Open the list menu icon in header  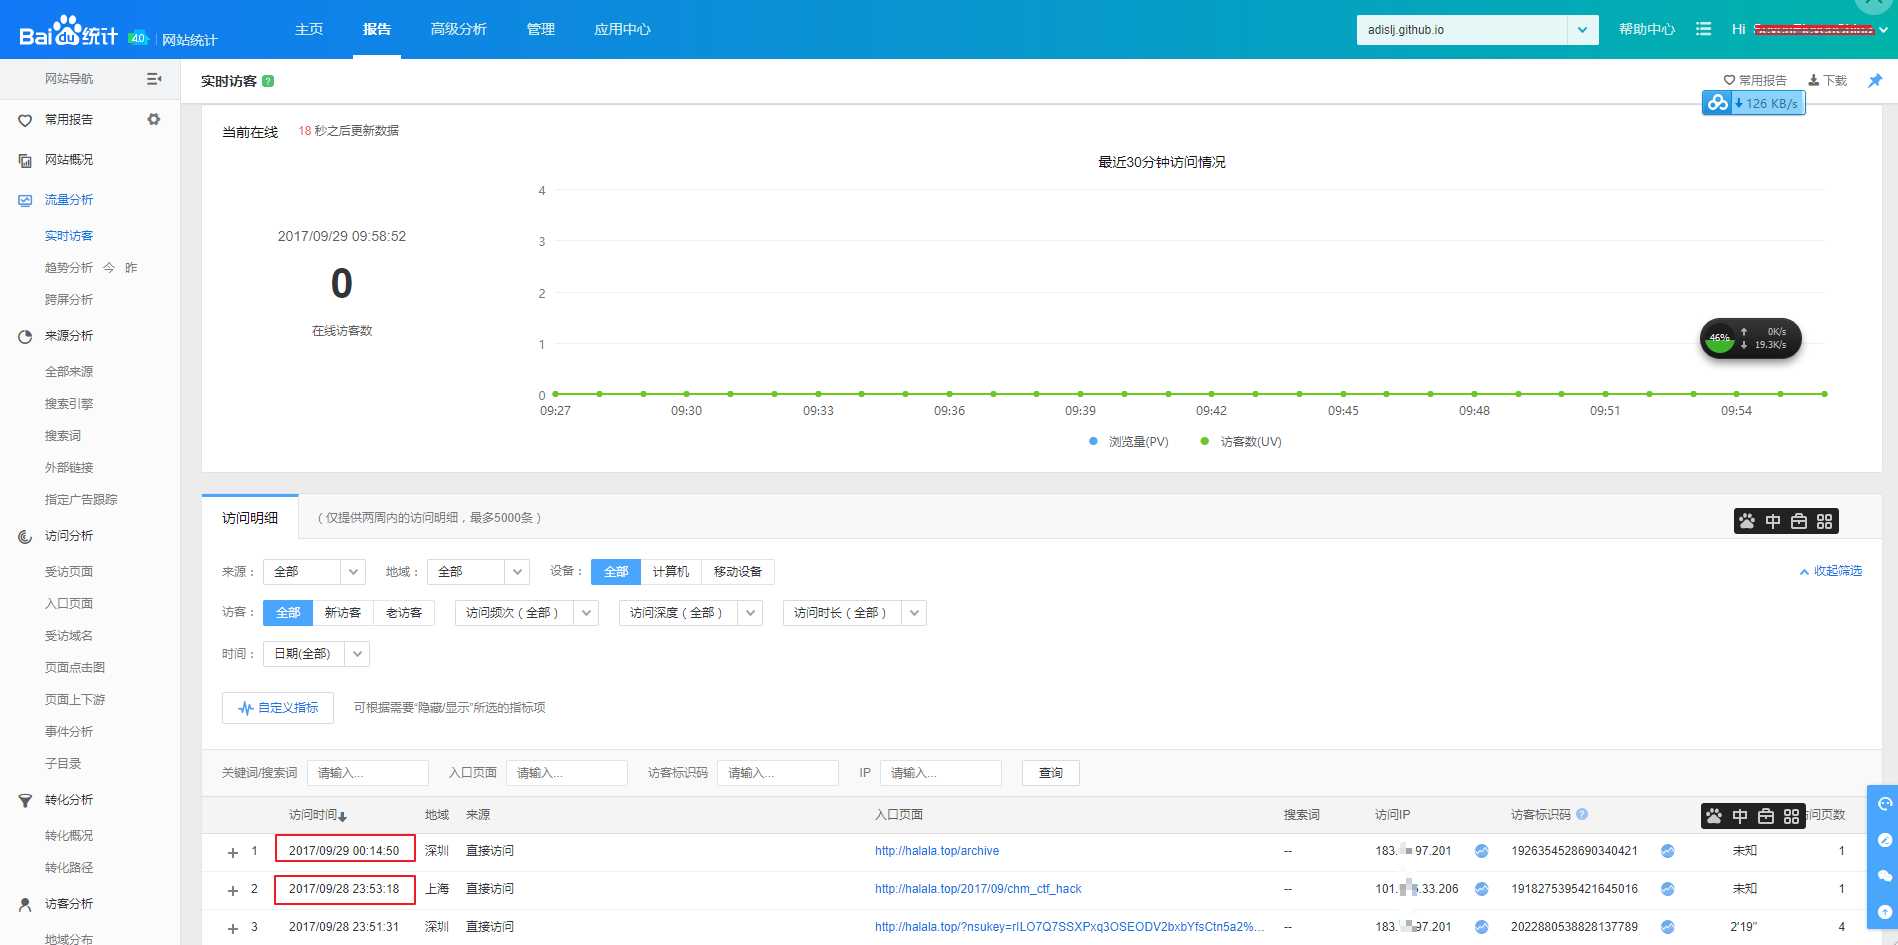pyautogui.click(x=1704, y=29)
